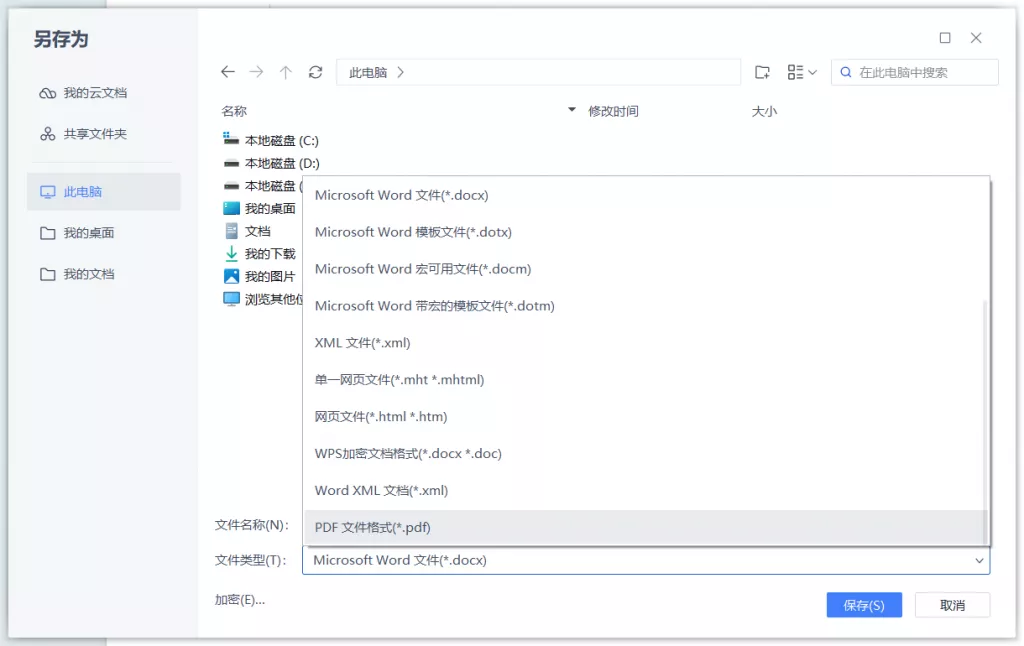Screen dimensions: 1024x646
Task: Choose 单一网页文件(*.mht *.mhtml) option
Action: (643, 380)
